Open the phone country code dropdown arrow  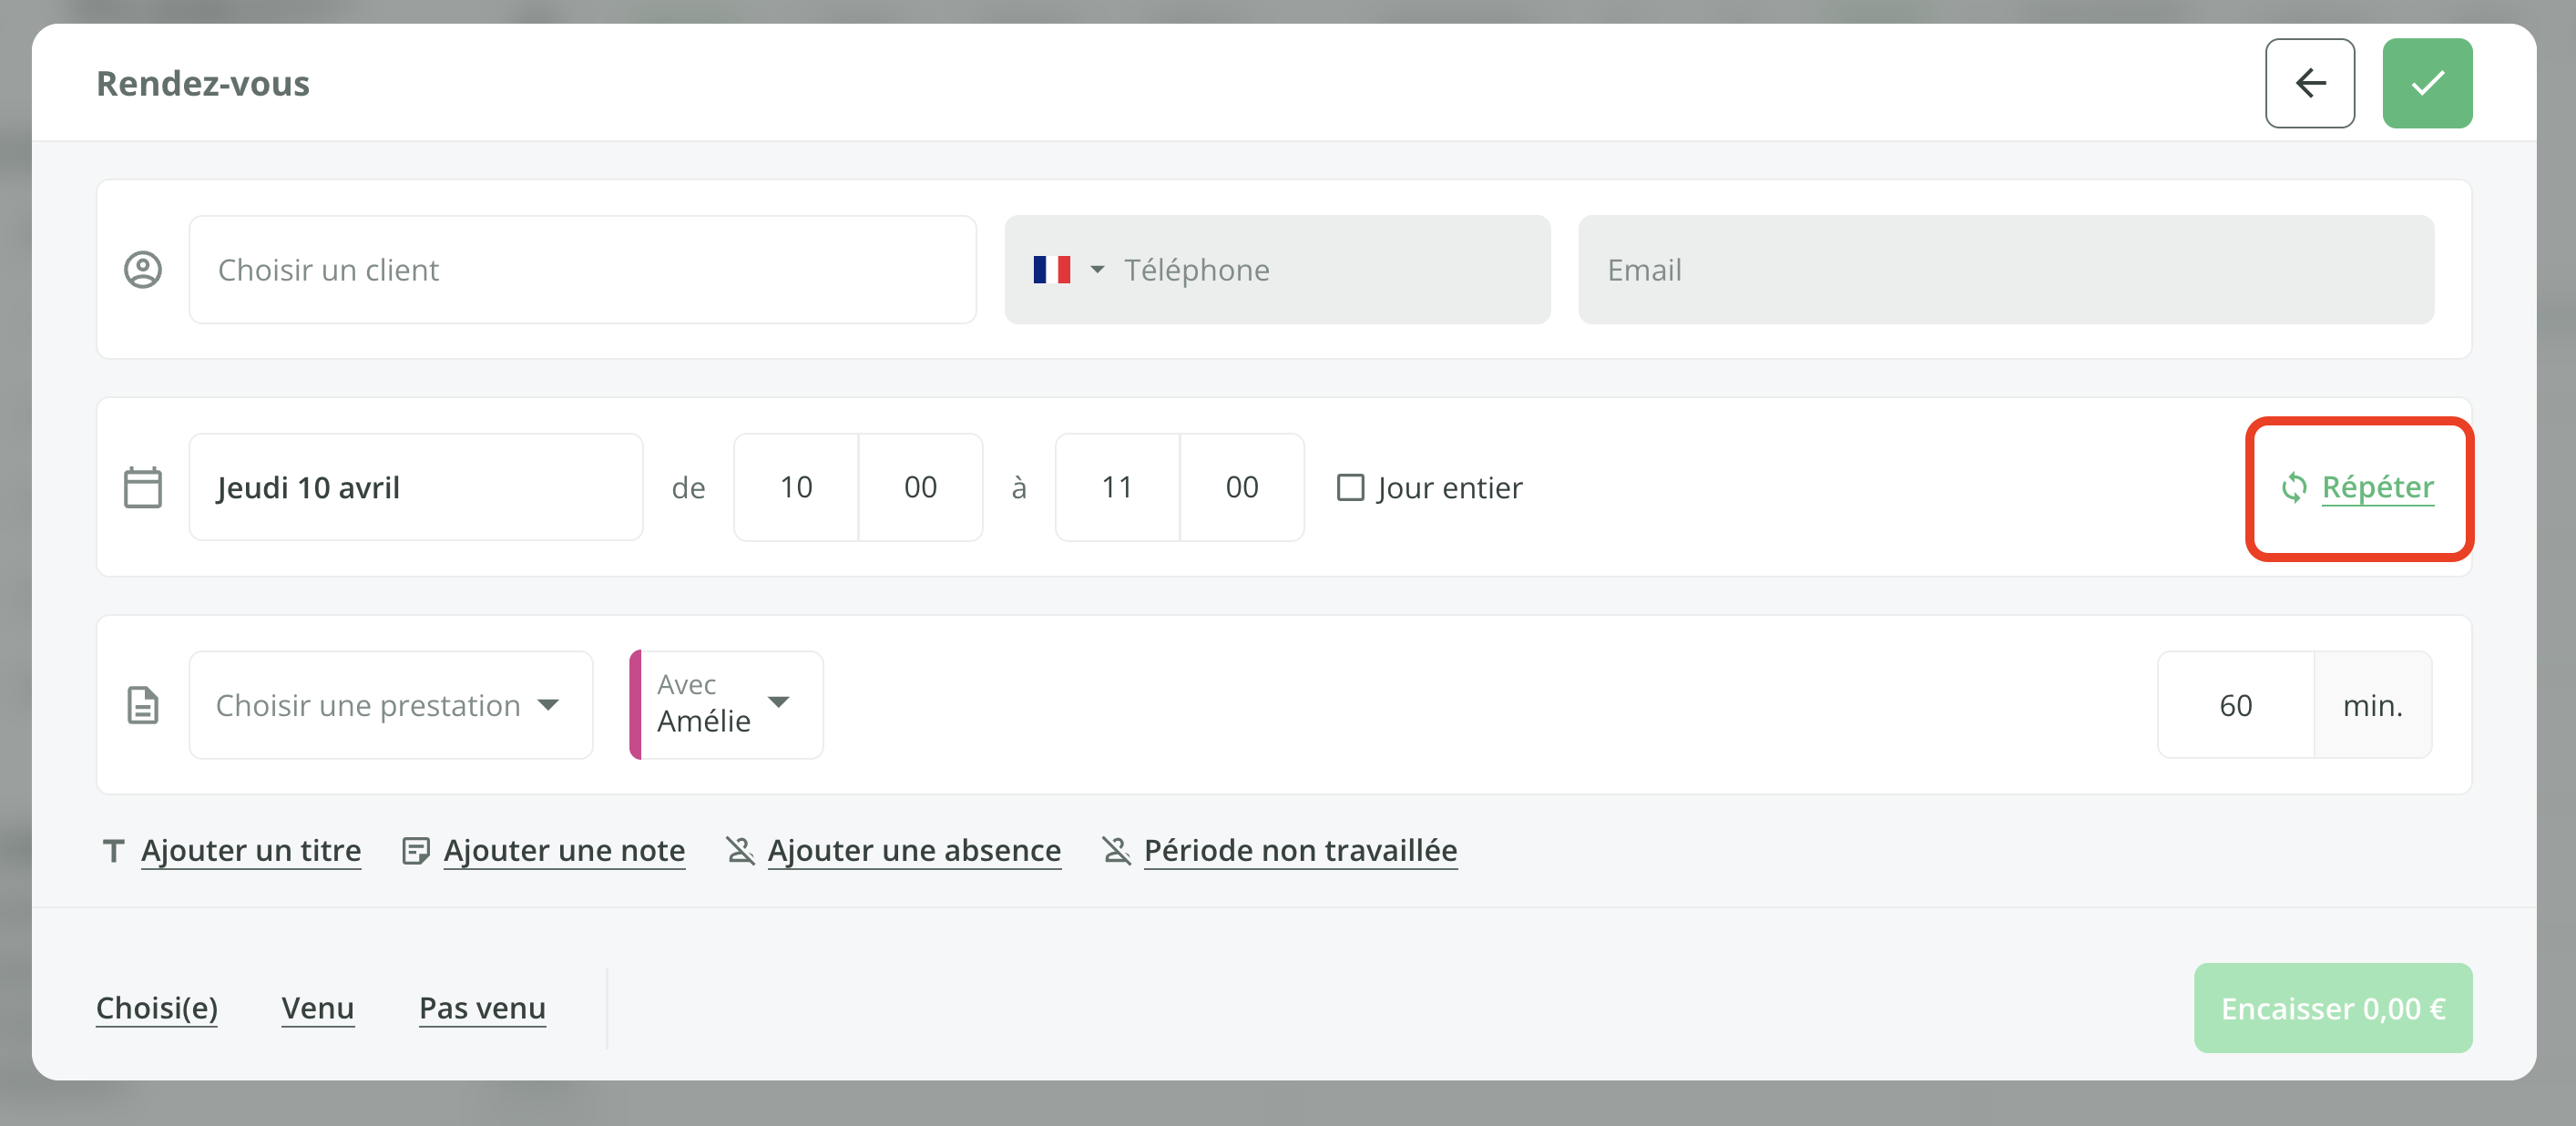1097,270
